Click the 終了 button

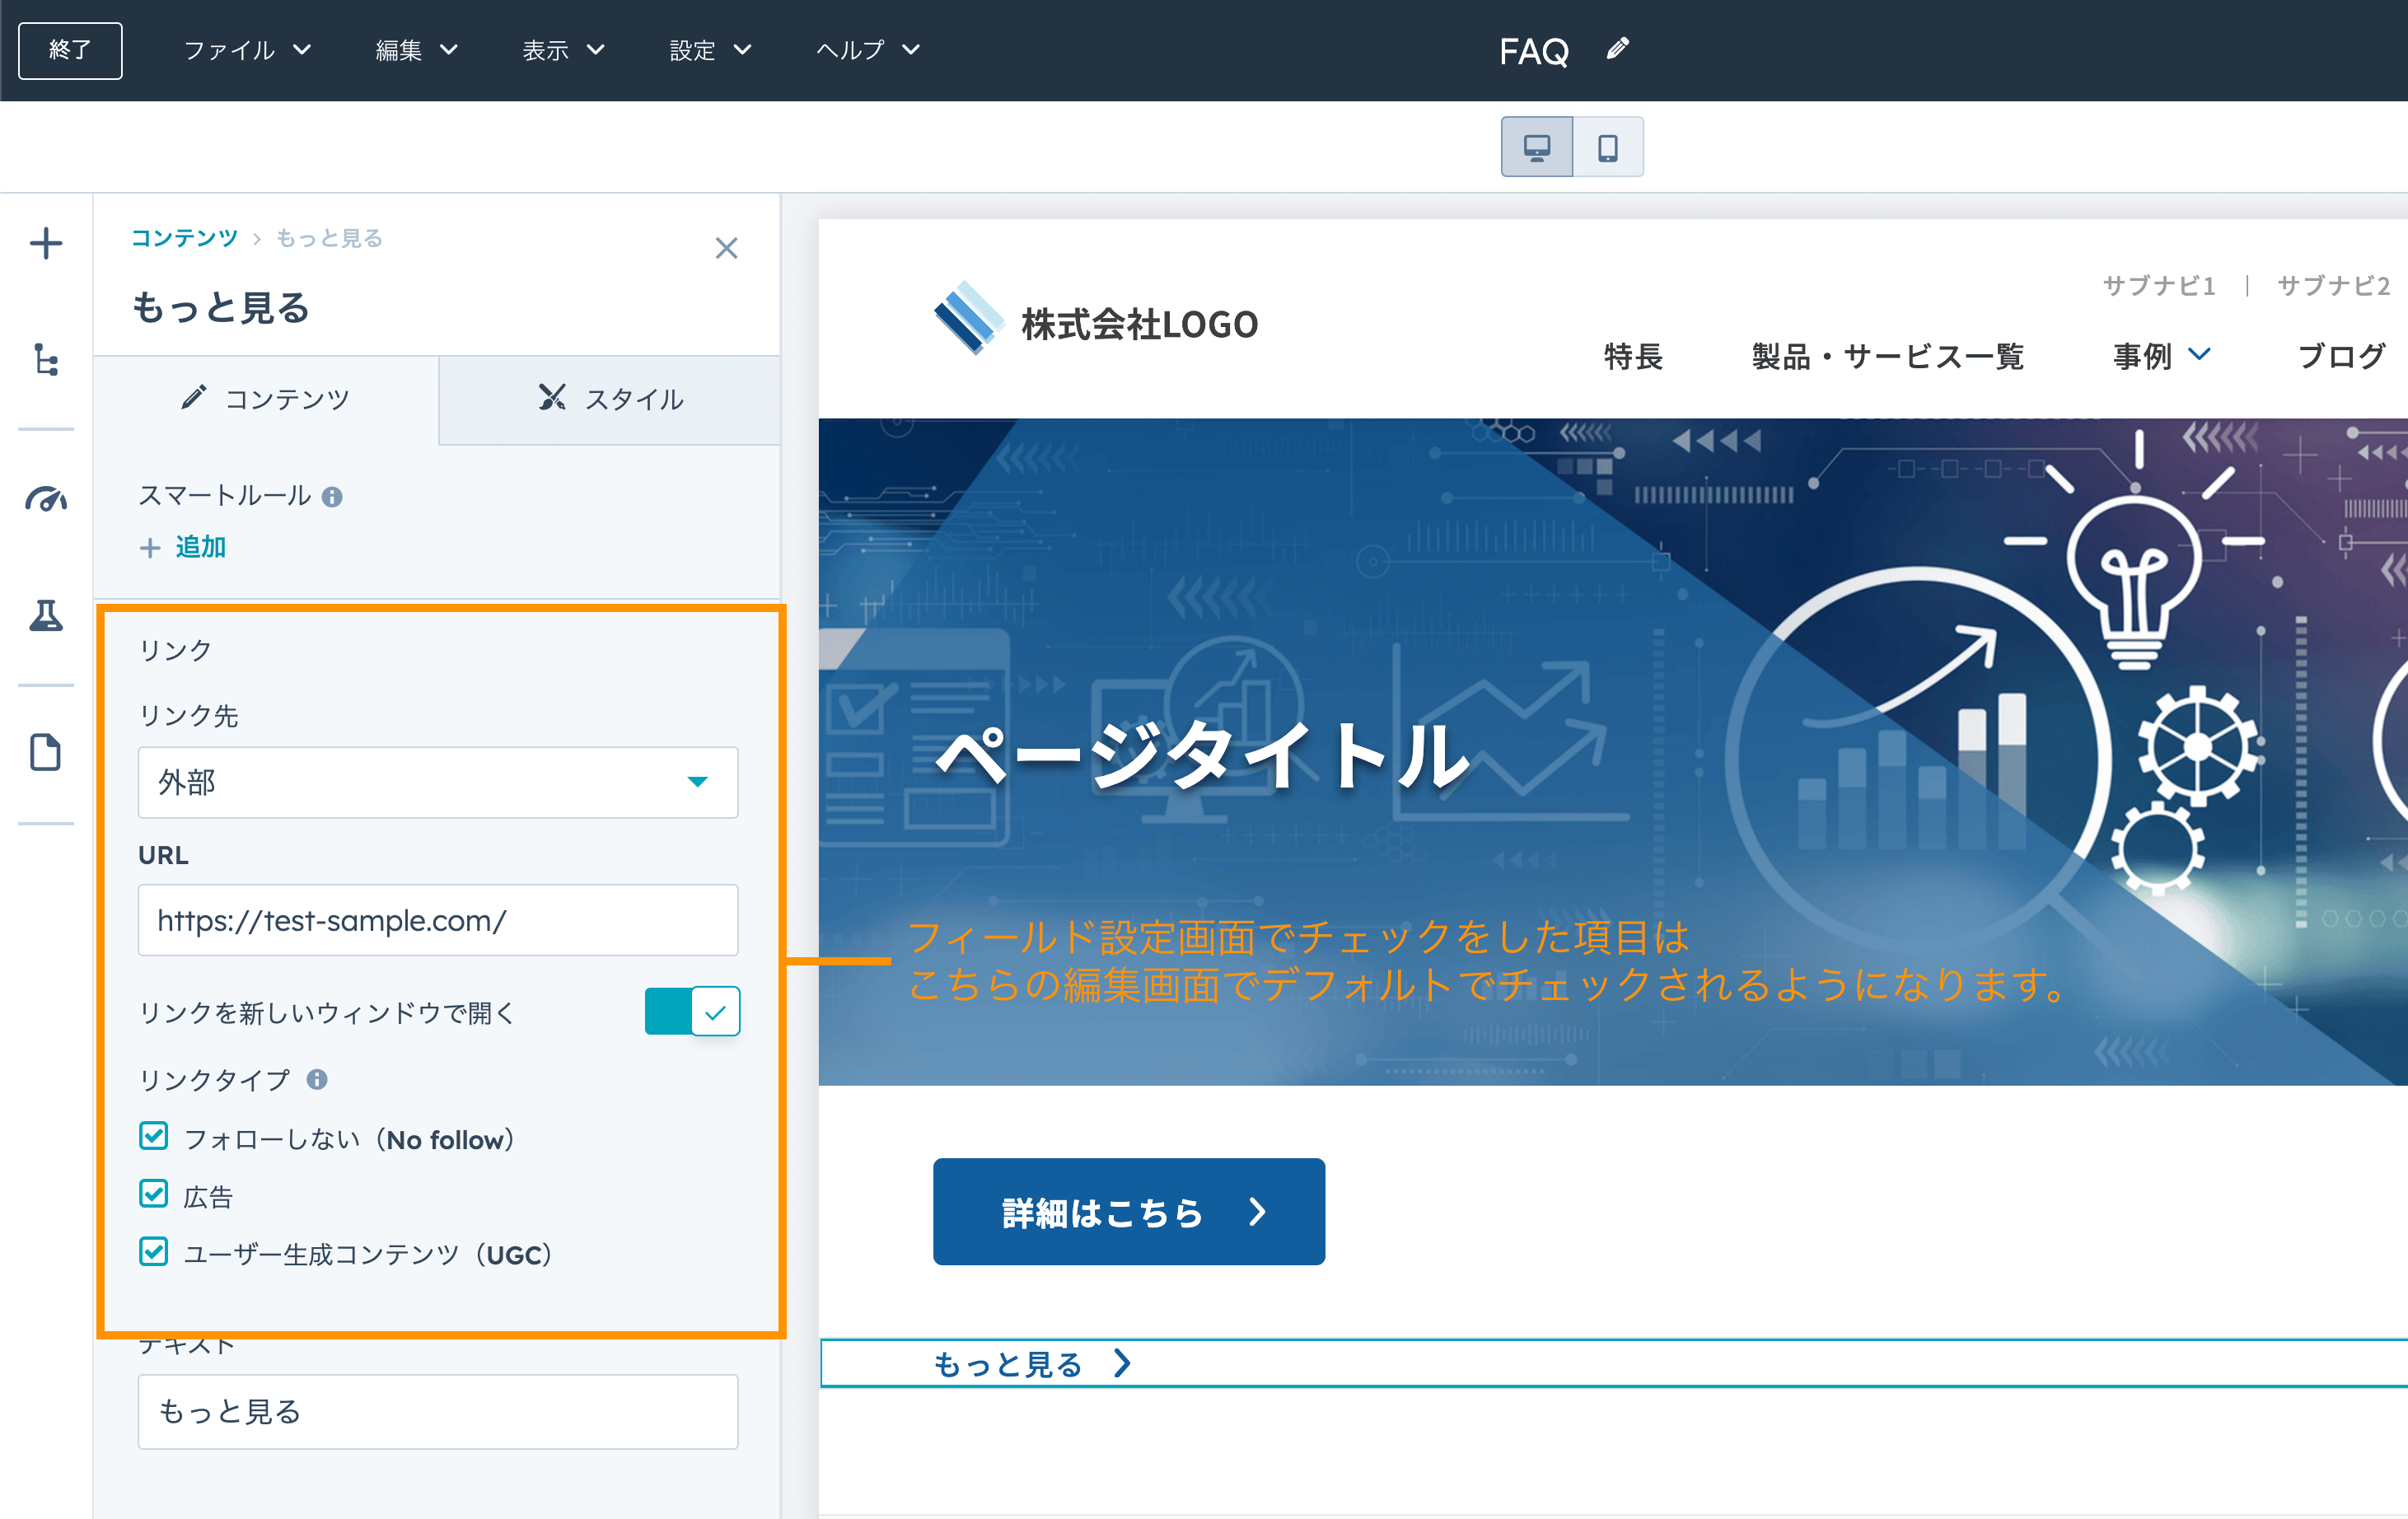(70, 50)
